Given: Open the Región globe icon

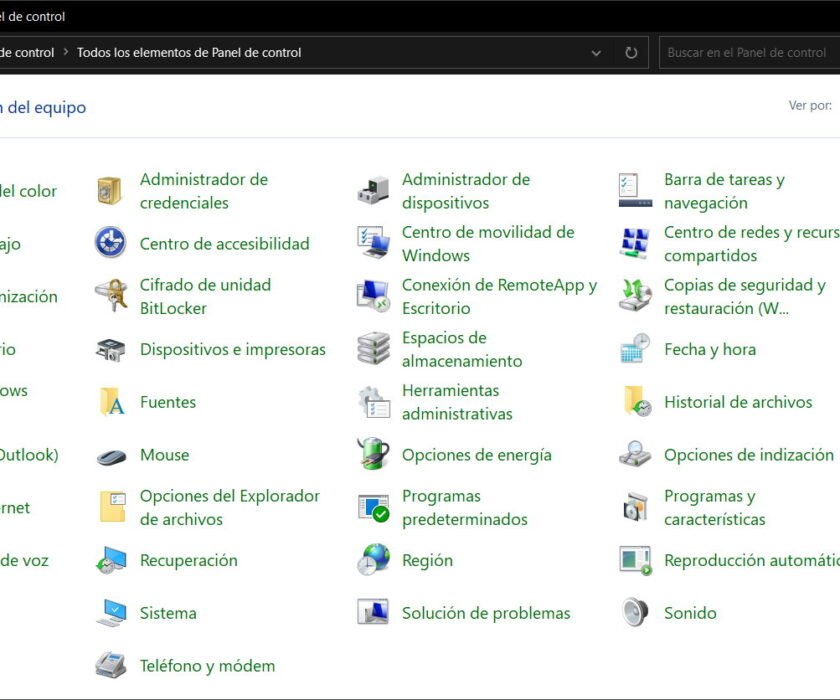Looking at the screenshot, I should 373,560.
